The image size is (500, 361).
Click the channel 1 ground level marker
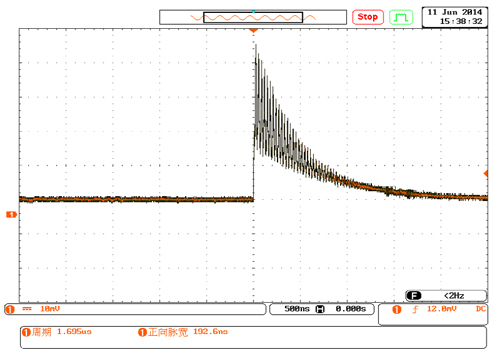11,214
